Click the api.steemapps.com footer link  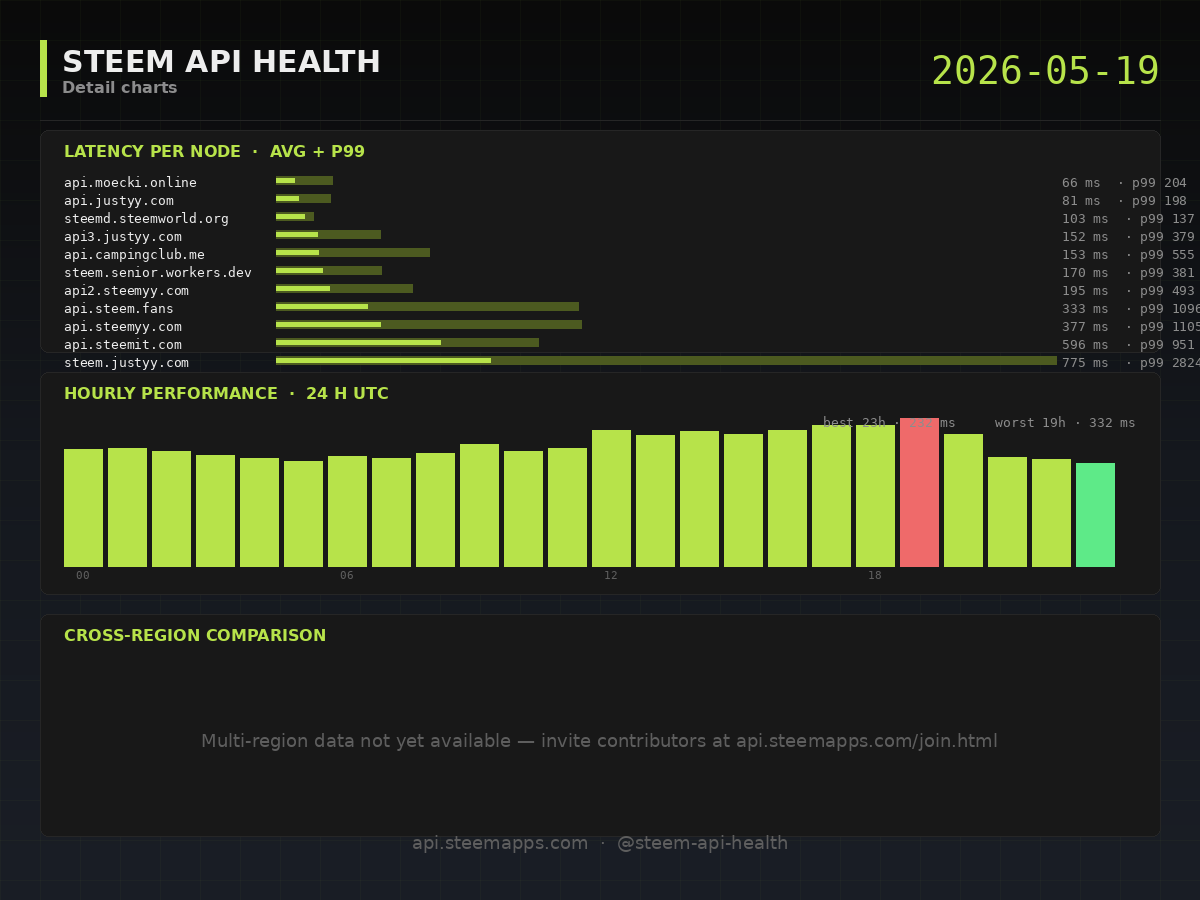500,843
